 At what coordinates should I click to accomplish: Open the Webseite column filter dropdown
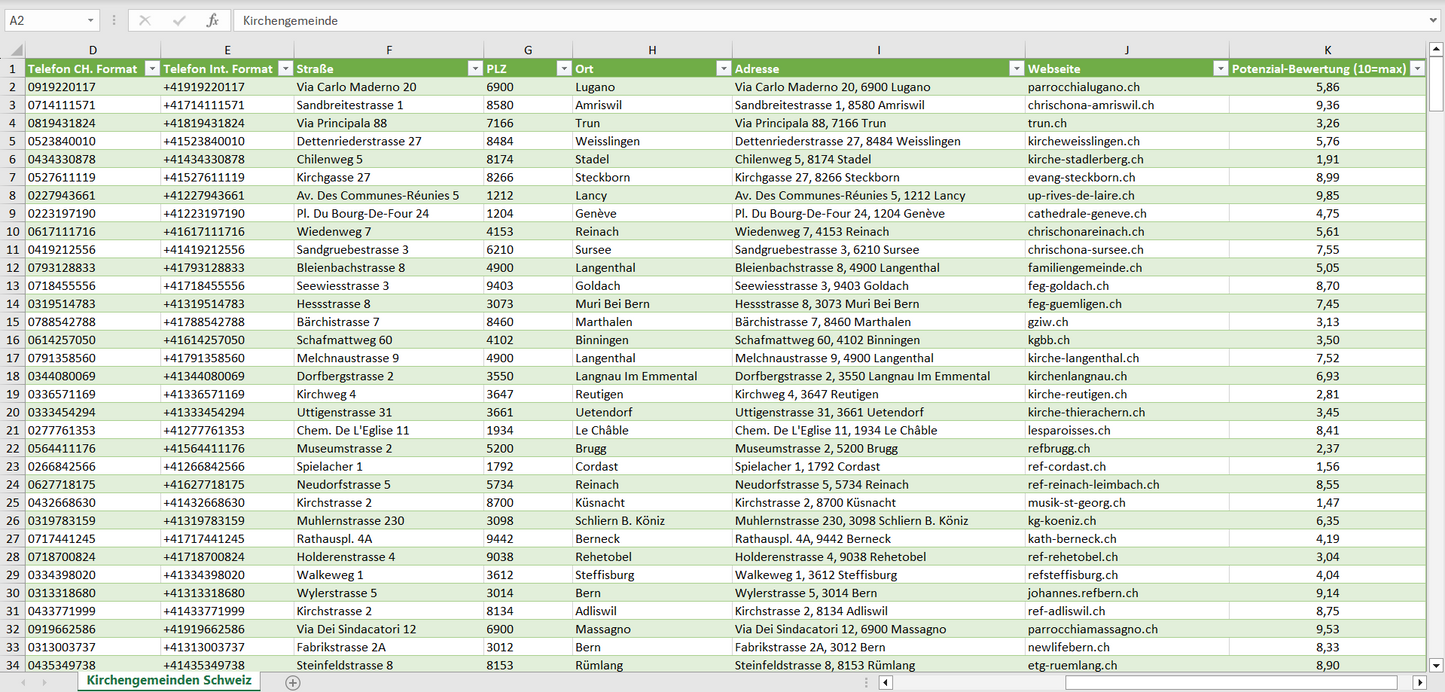(1219, 69)
